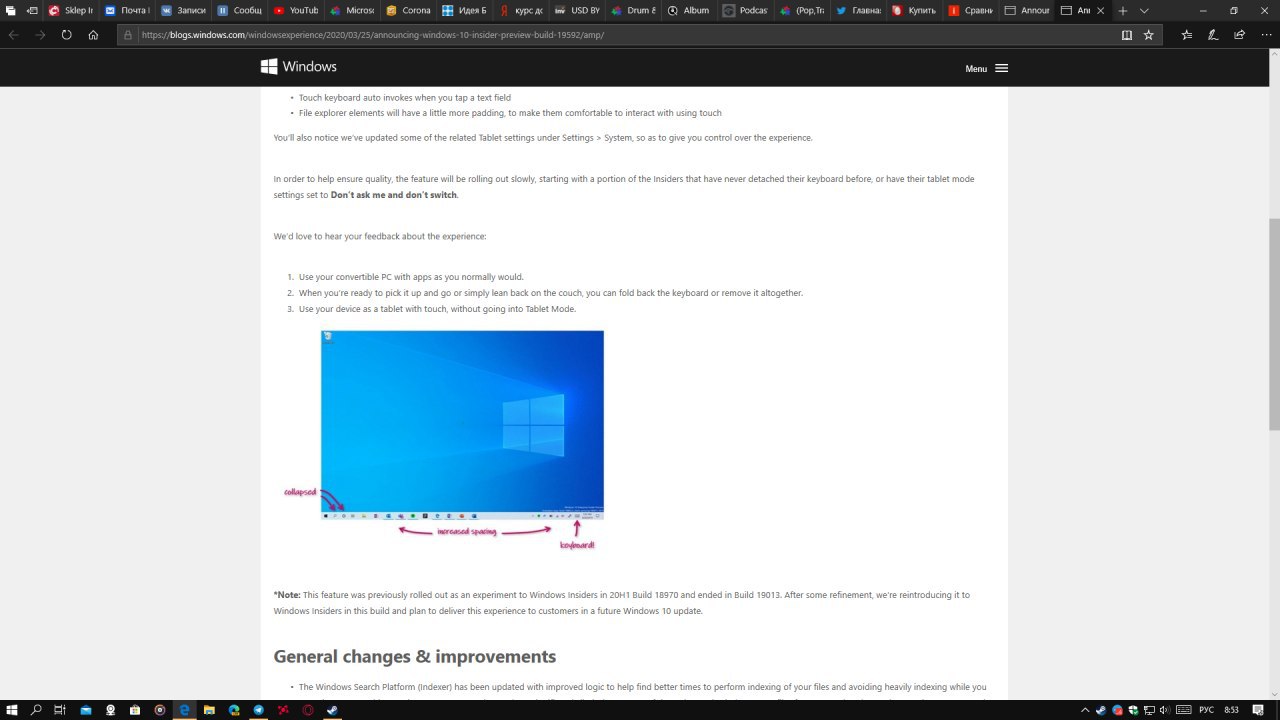The width and height of the screenshot is (1280, 720).
Task: Switch to the Drum tab
Action: point(632,10)
